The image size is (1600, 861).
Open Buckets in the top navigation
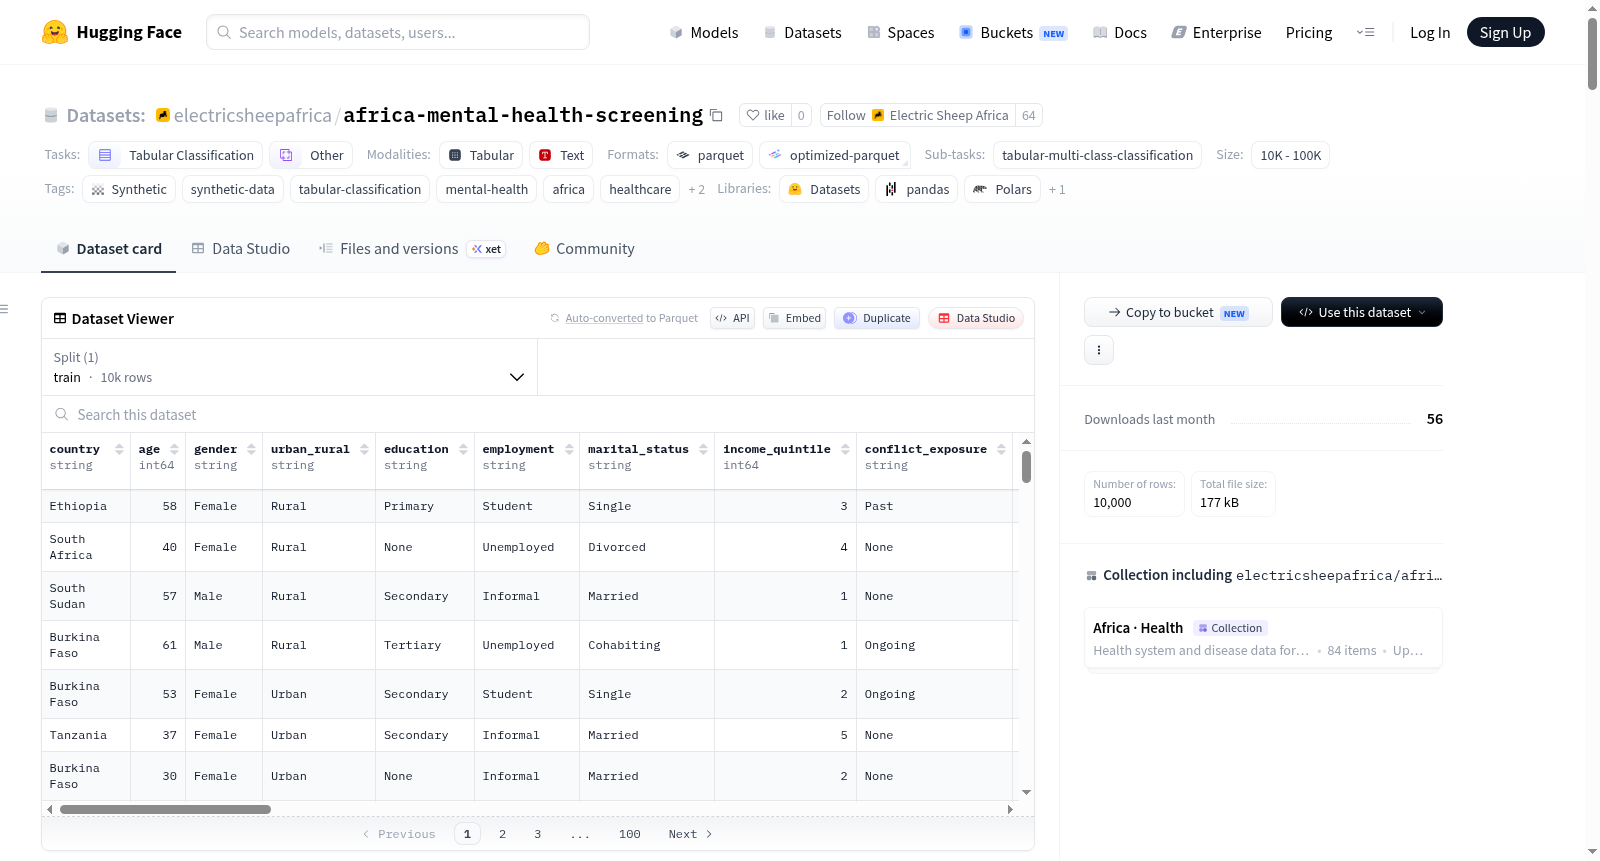[x=1013, y=32]
